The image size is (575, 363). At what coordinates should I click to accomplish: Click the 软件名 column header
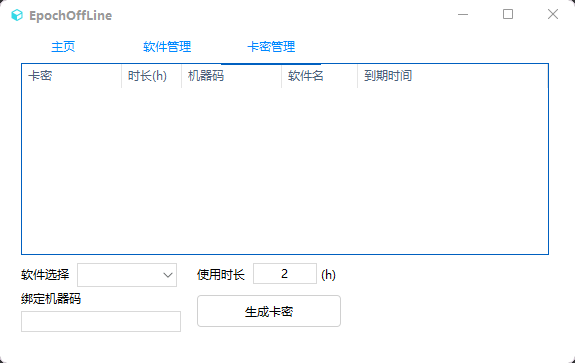[319, 76]
